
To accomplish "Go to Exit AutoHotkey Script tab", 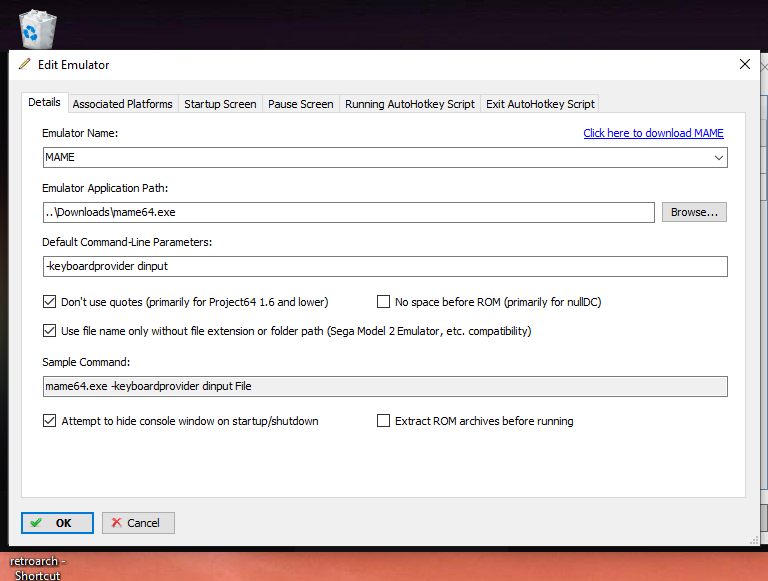I will pos(540,104).
